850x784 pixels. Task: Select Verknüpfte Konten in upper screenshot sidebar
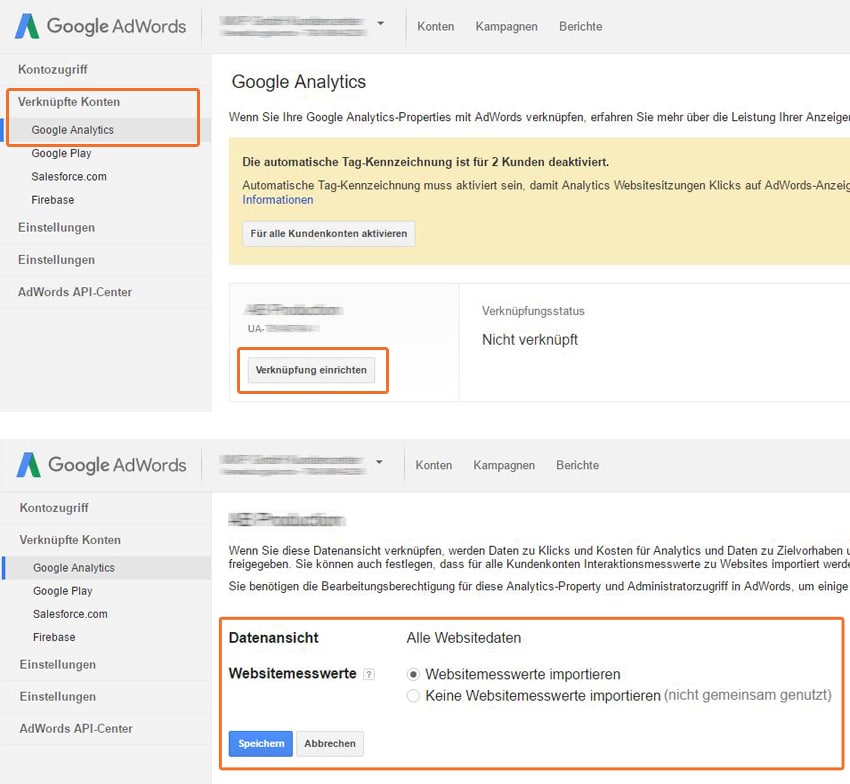pos(69,102)
